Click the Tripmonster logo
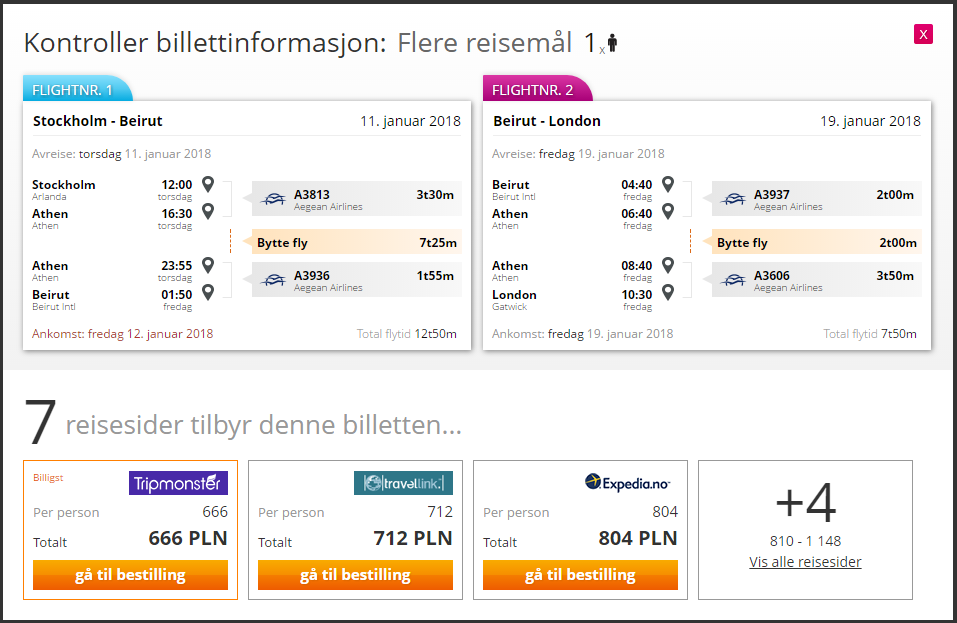 [178, 483]
